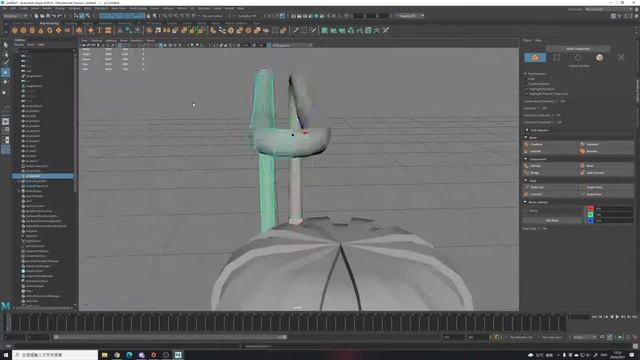The height and width of the screenshot is (360, 640).
Task: Click the green Y axis swatch
Action: coord(590,214)
